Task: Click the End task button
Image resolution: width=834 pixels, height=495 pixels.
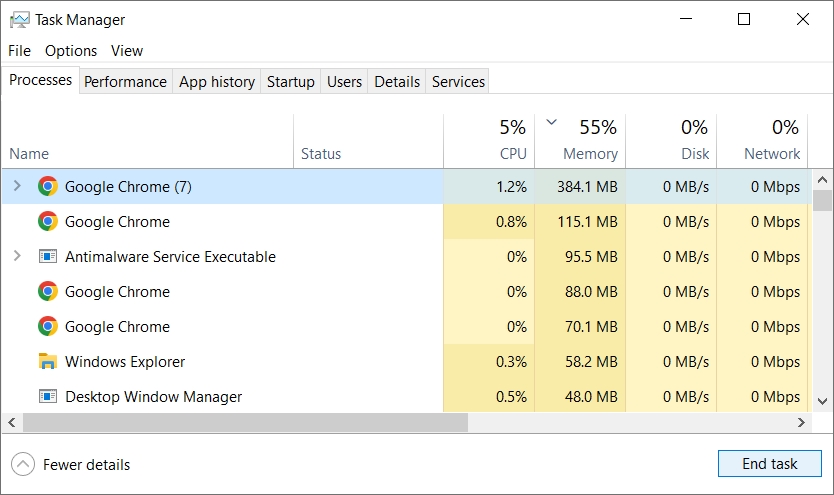Action: point(770,464)
